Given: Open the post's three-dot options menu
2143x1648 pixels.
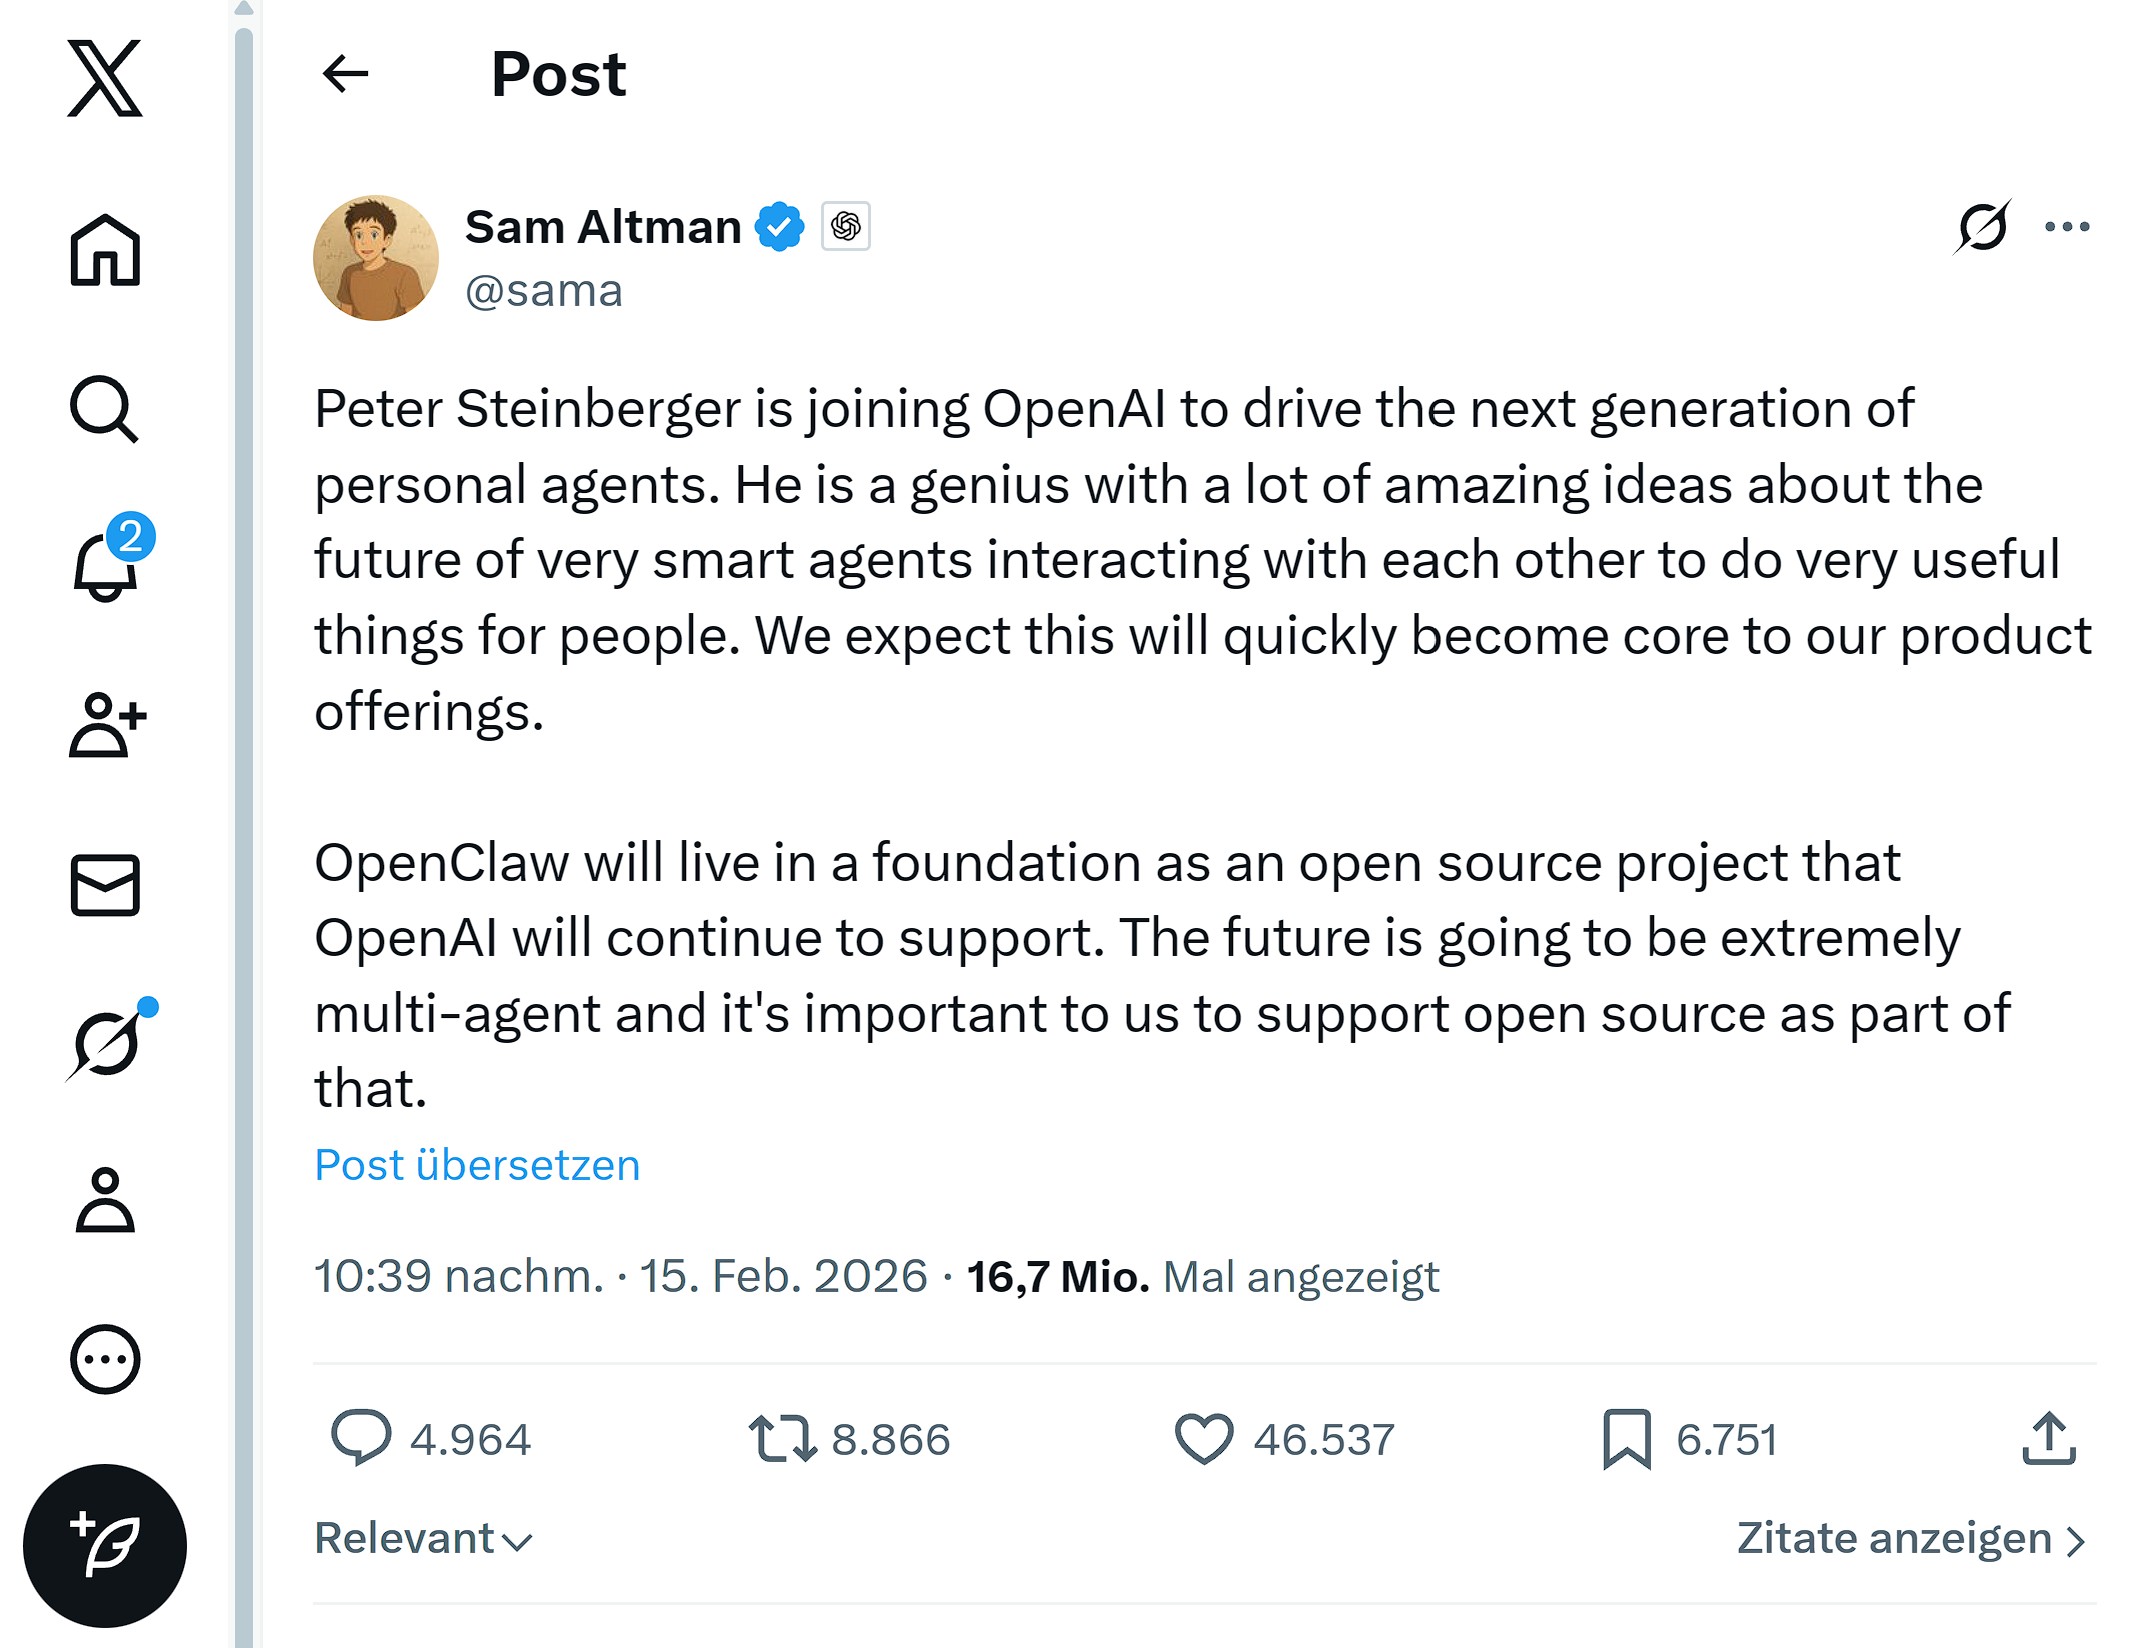Looking at the screenshot, I should tap(2067, 227).
